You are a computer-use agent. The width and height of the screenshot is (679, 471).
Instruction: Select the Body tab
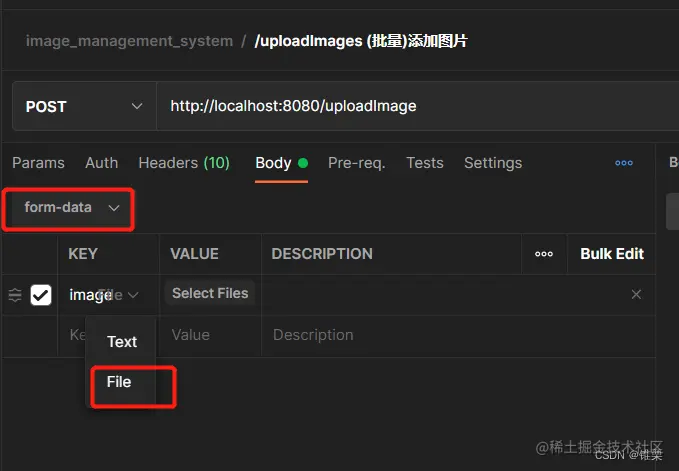pos(281,163)
